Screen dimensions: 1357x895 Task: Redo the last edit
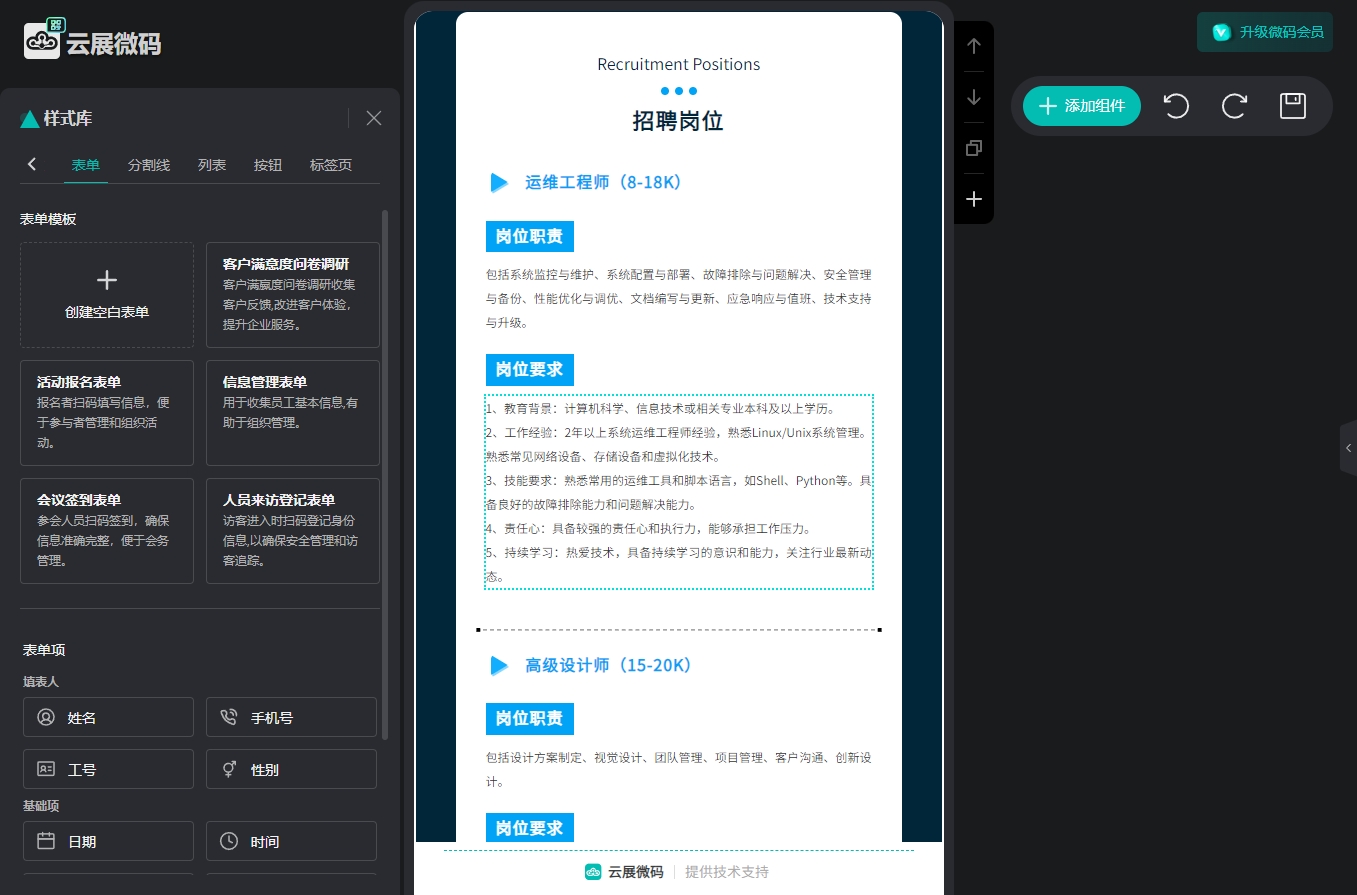tap(1235, 106)
